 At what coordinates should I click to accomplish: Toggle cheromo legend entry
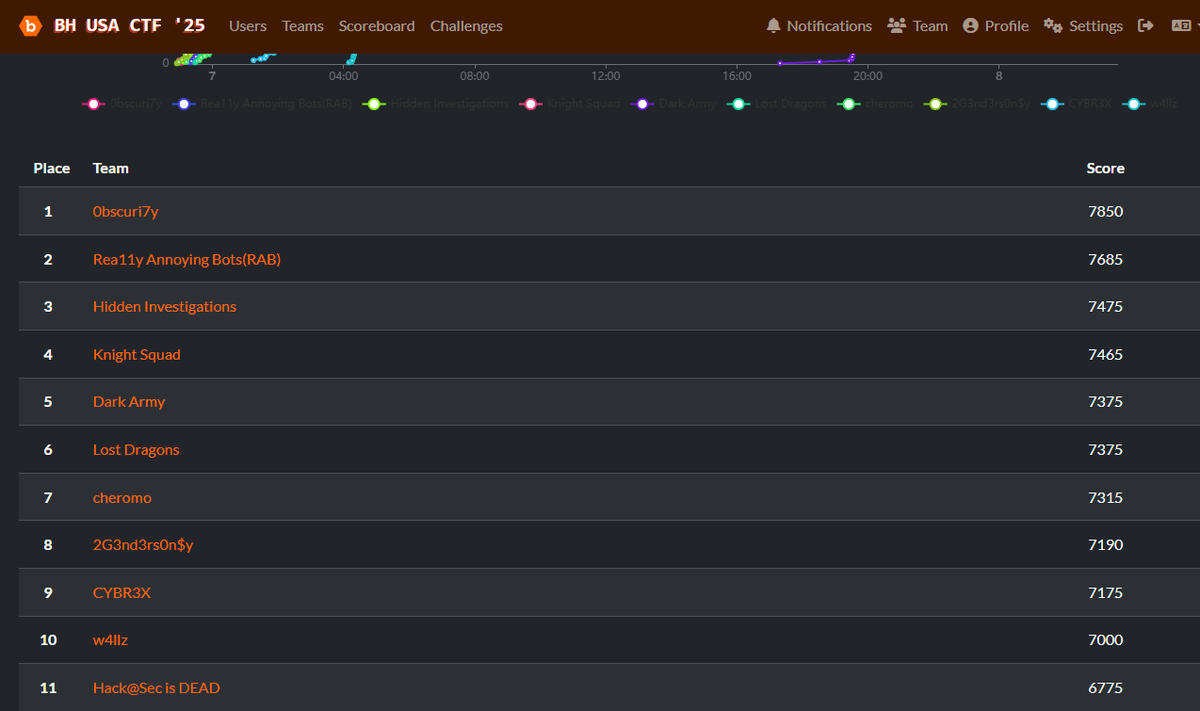click(x=875, y=103)
